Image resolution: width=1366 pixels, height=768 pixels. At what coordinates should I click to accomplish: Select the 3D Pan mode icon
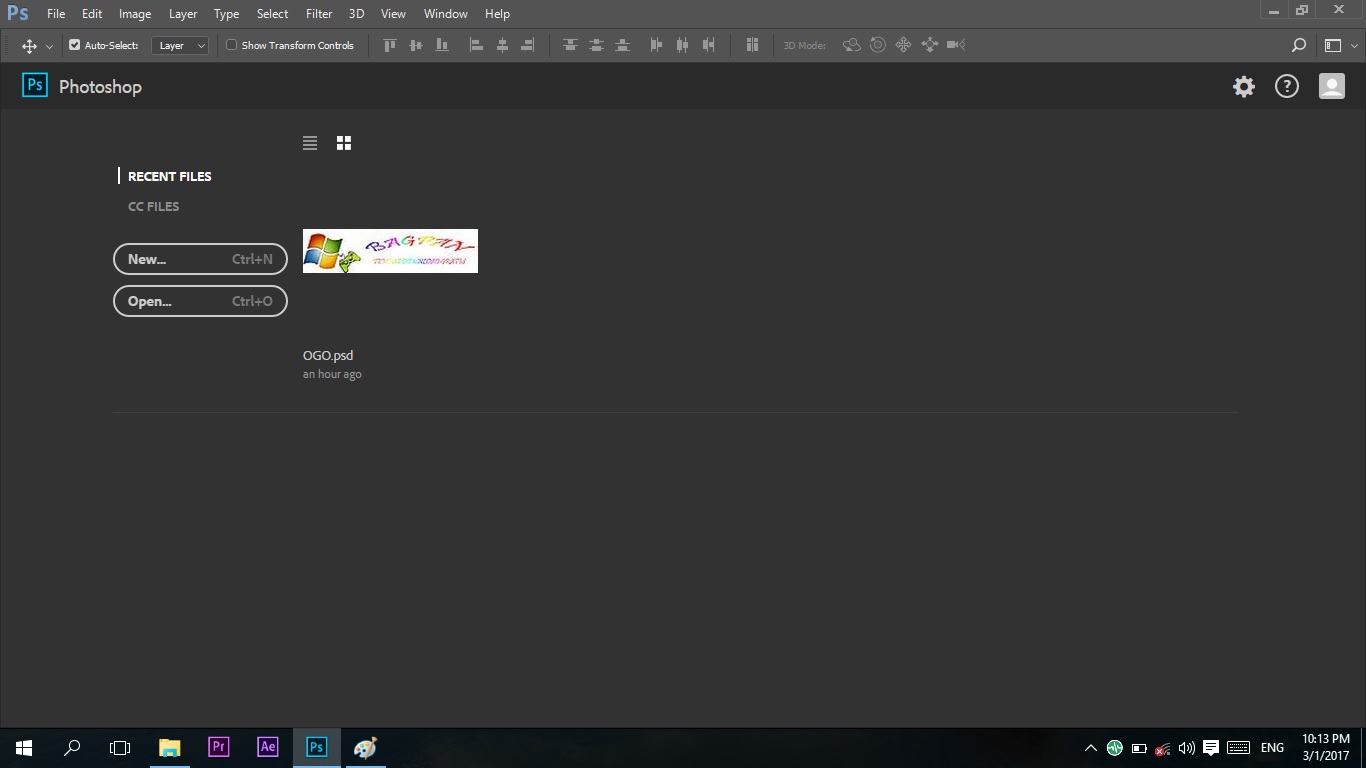click(x=903, y=45)
